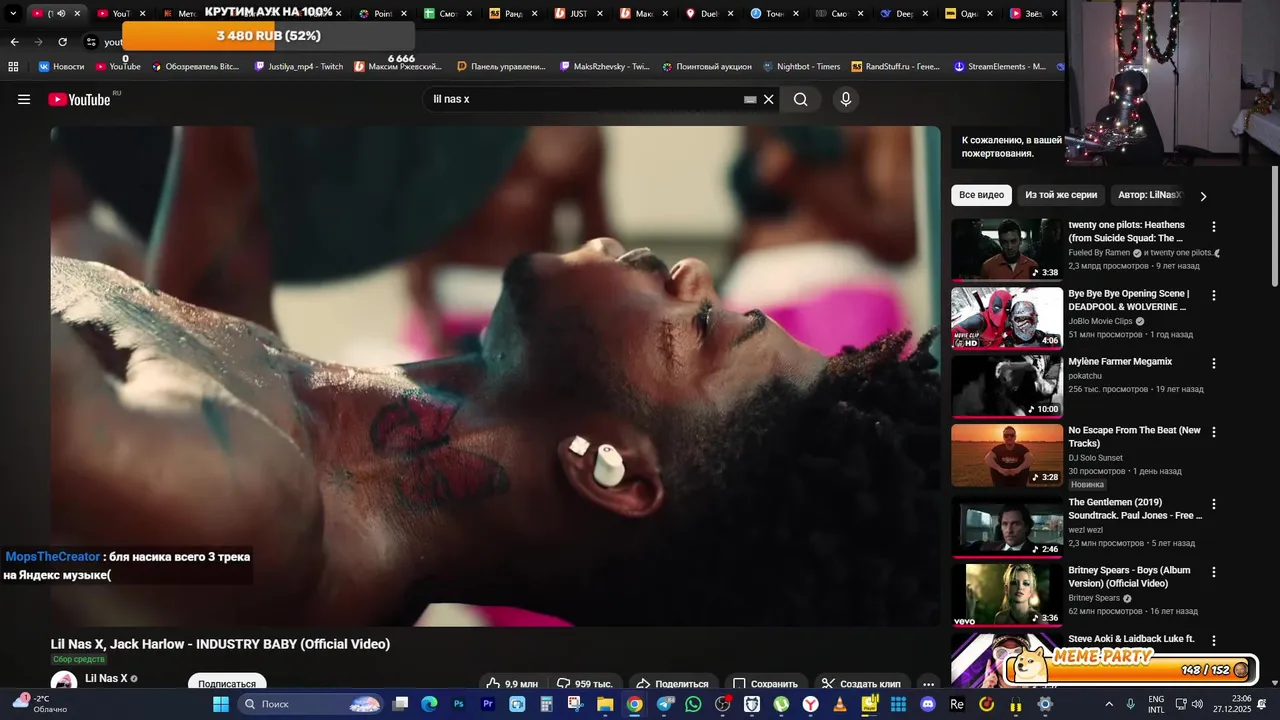Clear the search query with X
Viewport: 1280px width, 720px height.
pyautogui.click(x=769, y=99)
